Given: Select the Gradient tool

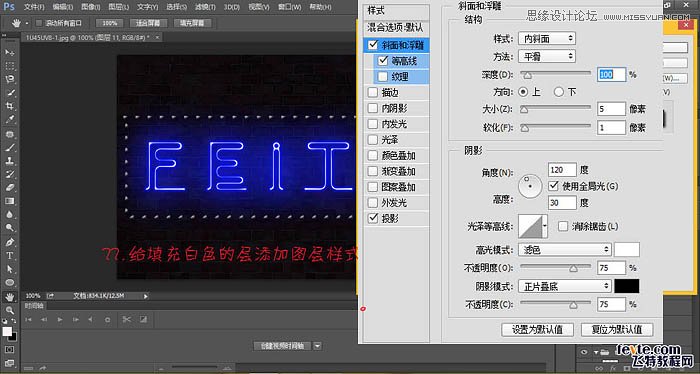Looking at the screenshot, I should click(x=10, y=201).
